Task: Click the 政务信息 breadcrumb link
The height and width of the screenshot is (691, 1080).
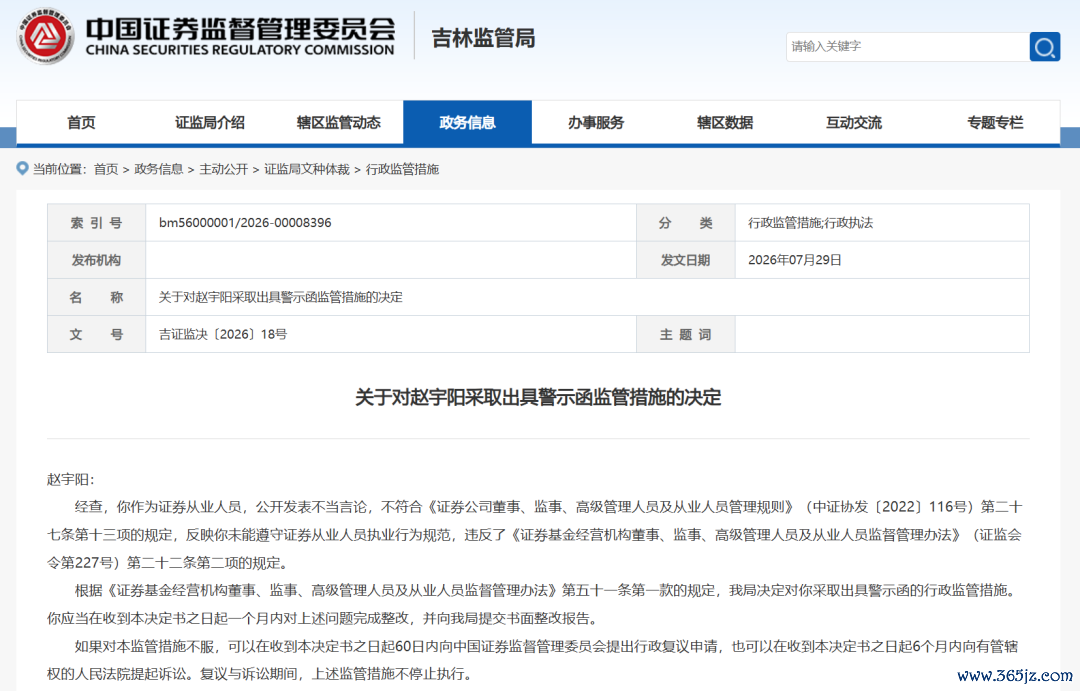Action: coord(158,169)
